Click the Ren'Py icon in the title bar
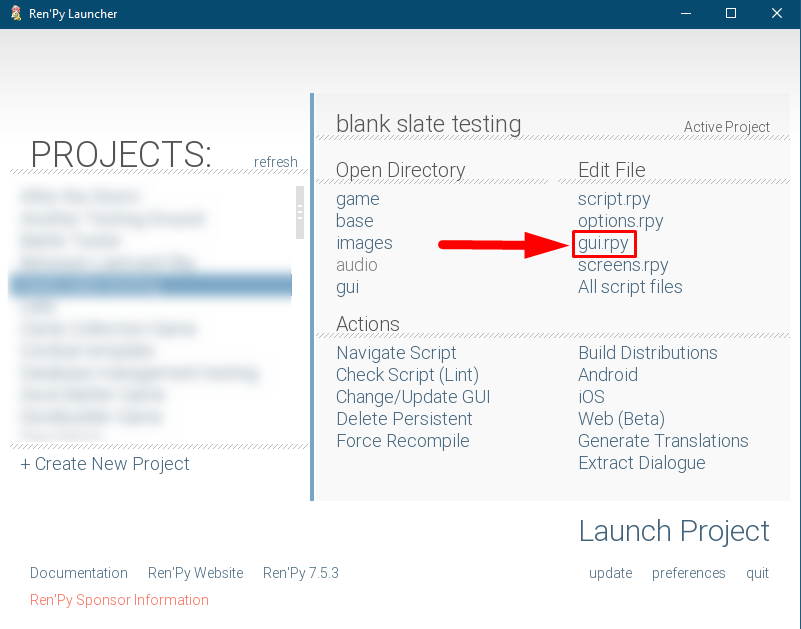 14,13
